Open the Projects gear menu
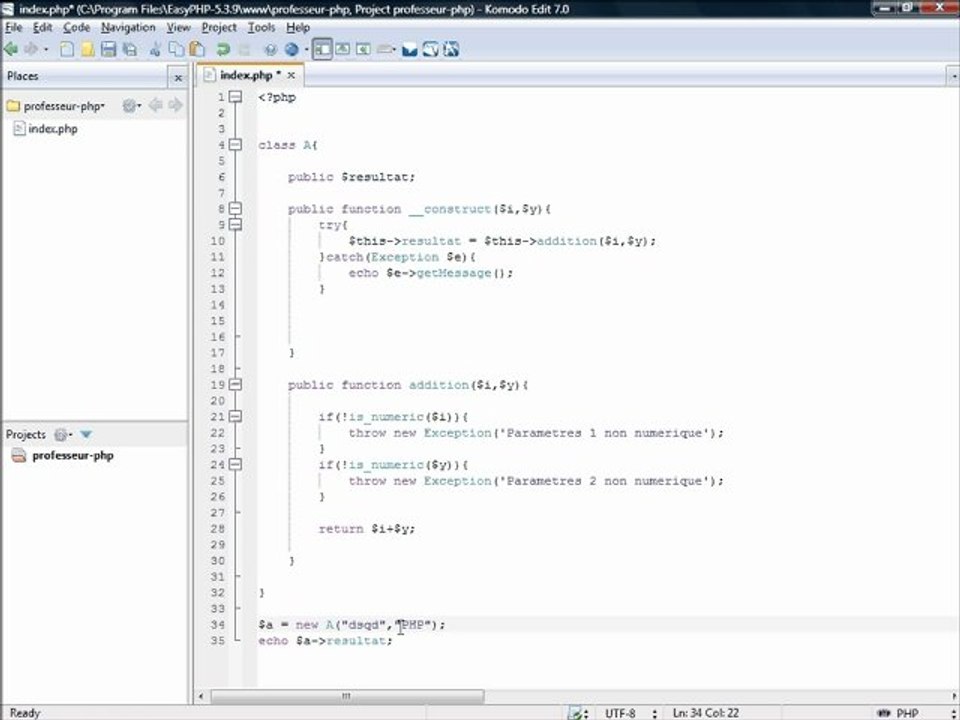Viewport: 960px width, 720px height. [x=62, y=435]
